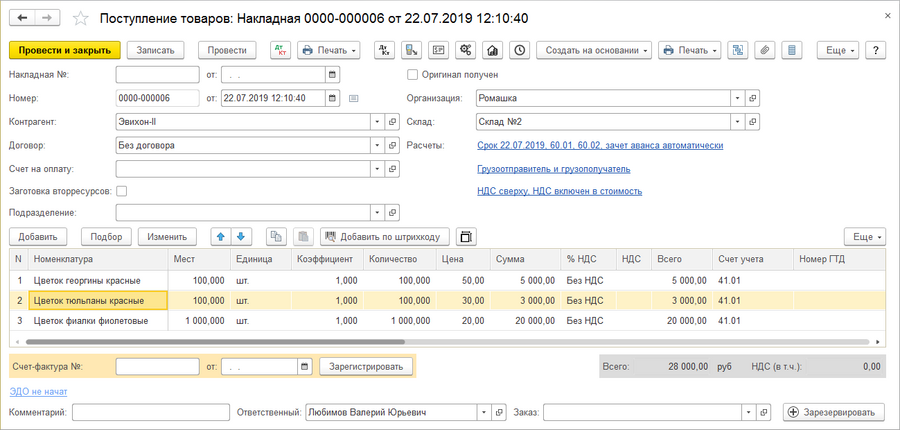900x430 pixels.
Task: Expand the Контрагент dropdown list
Action: (x=377, y=121)
